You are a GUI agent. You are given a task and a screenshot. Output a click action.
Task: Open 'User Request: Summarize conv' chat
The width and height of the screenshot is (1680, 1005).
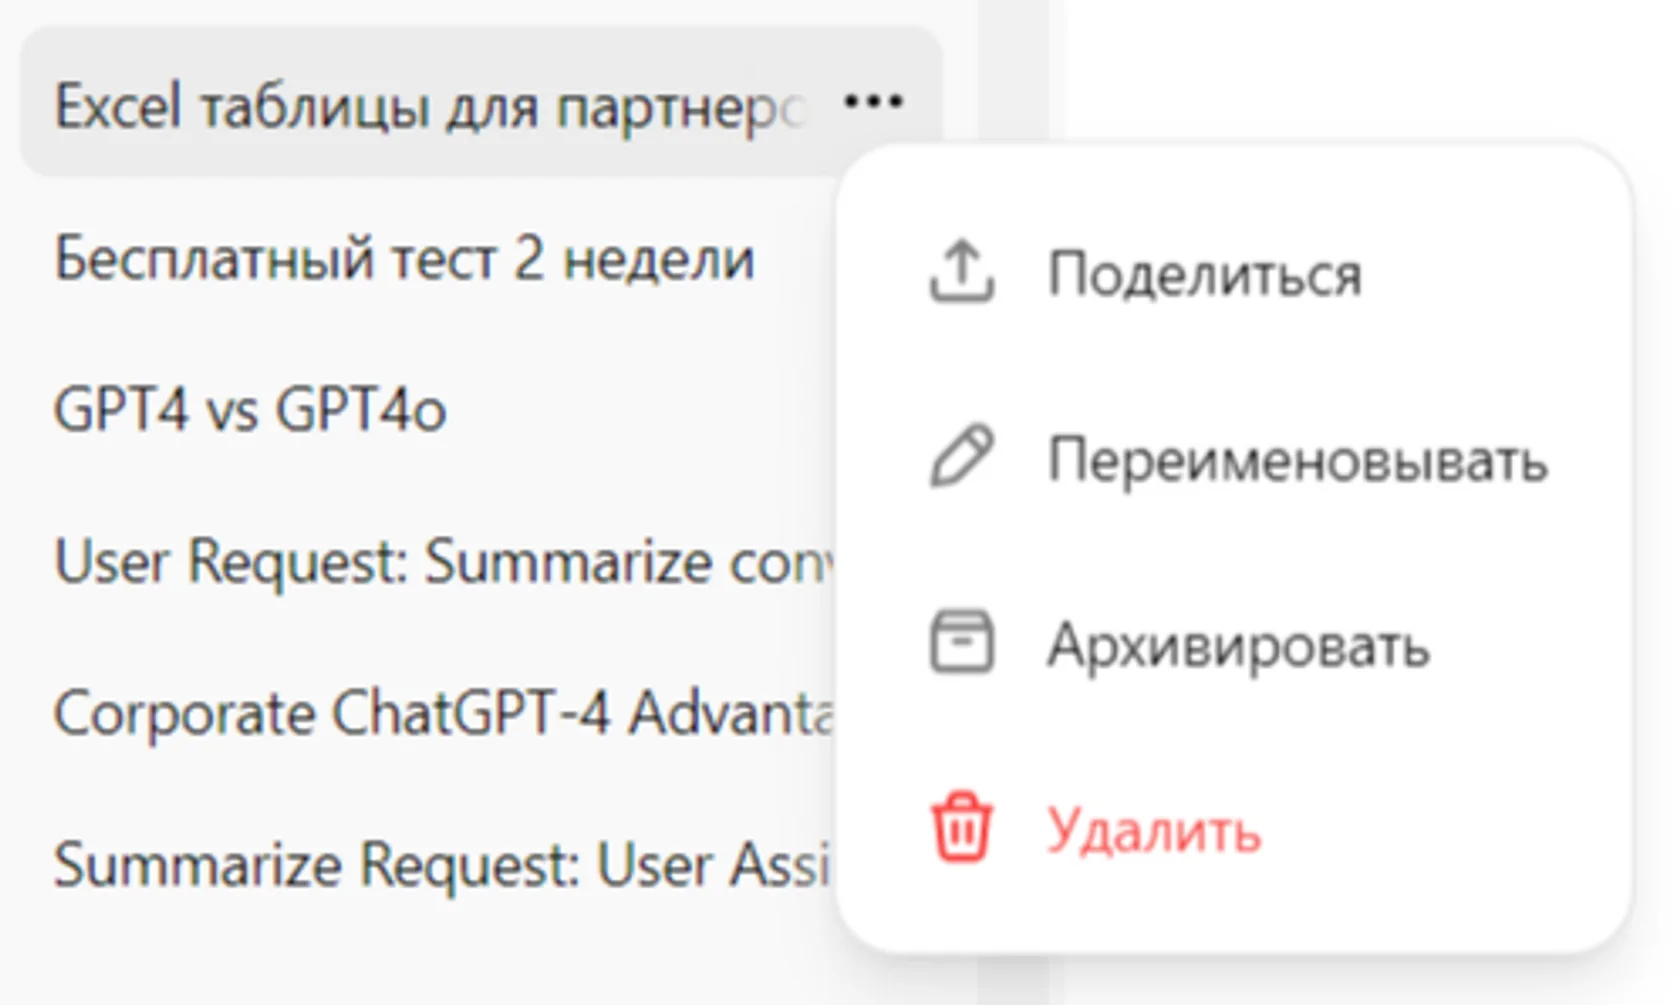[443, 561]
